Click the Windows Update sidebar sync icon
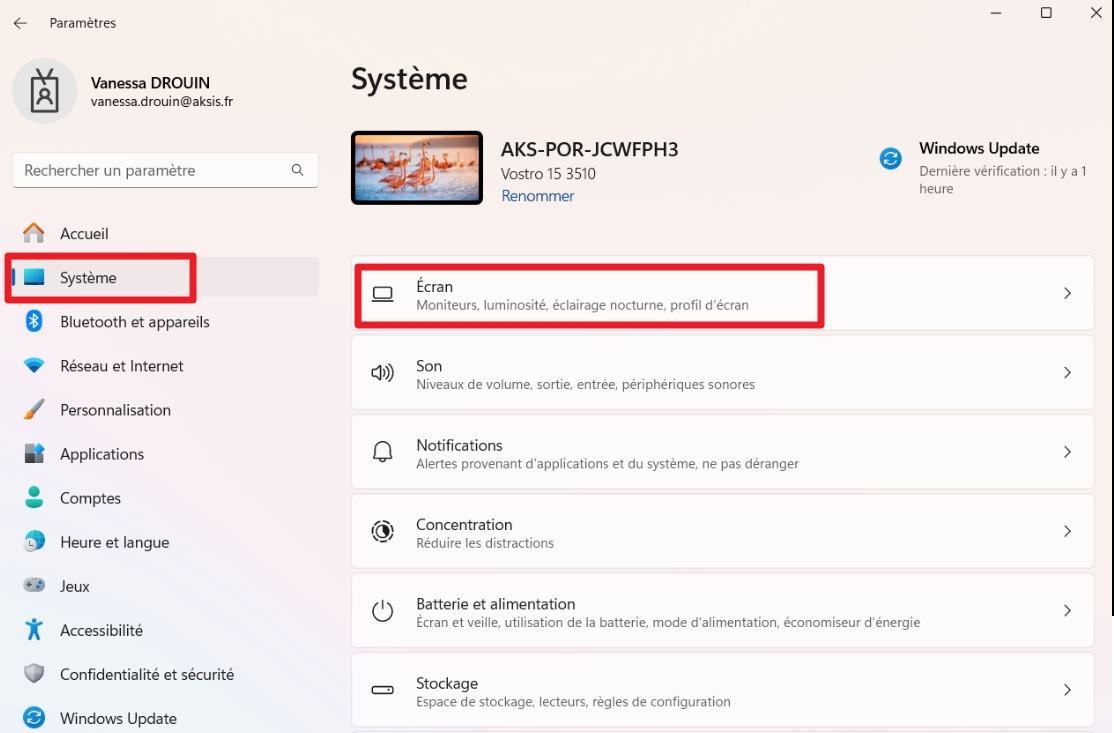Viewport: 1114px width, 733px height. coord(33,717)
